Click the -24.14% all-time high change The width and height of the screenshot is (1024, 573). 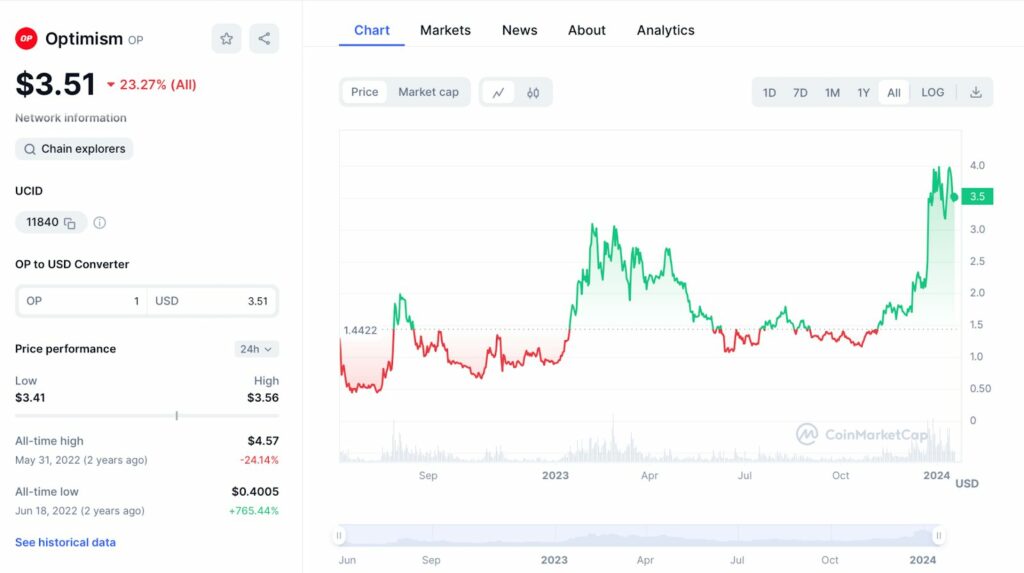[x=259, y=460]
